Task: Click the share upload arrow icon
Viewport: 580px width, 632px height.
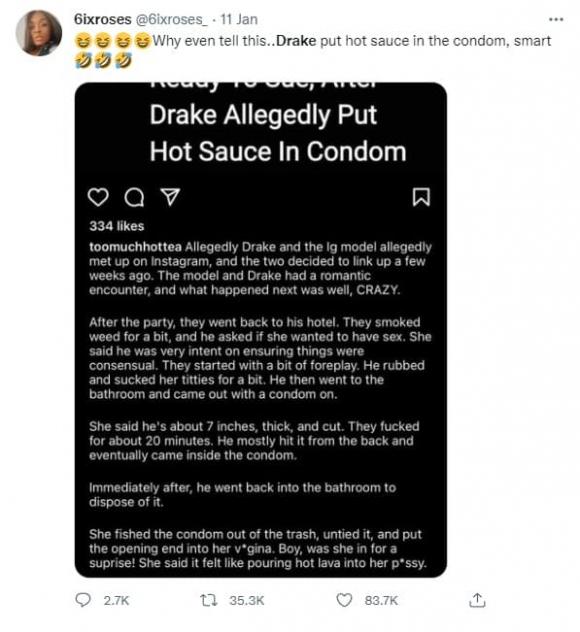Action: coord(477,600)
